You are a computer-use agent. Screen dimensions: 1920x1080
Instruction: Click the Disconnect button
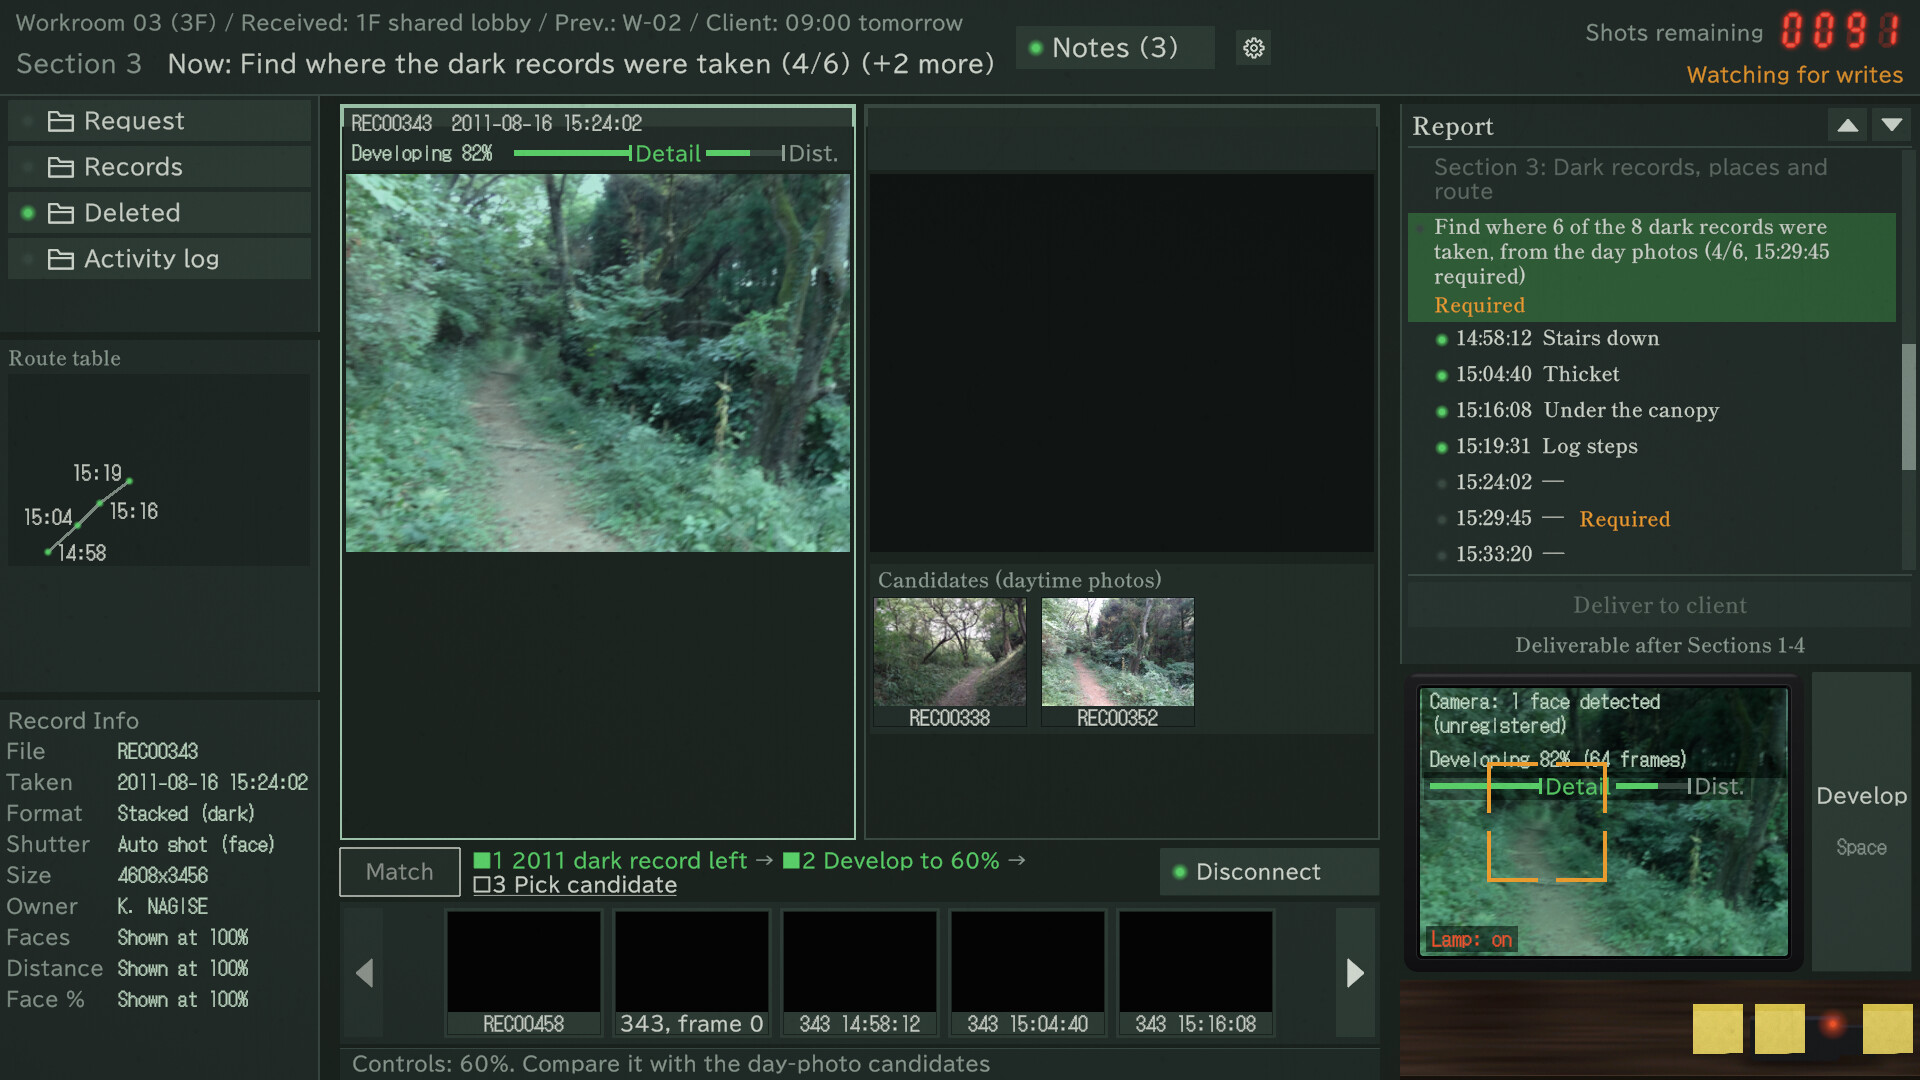pos(1269,872)
